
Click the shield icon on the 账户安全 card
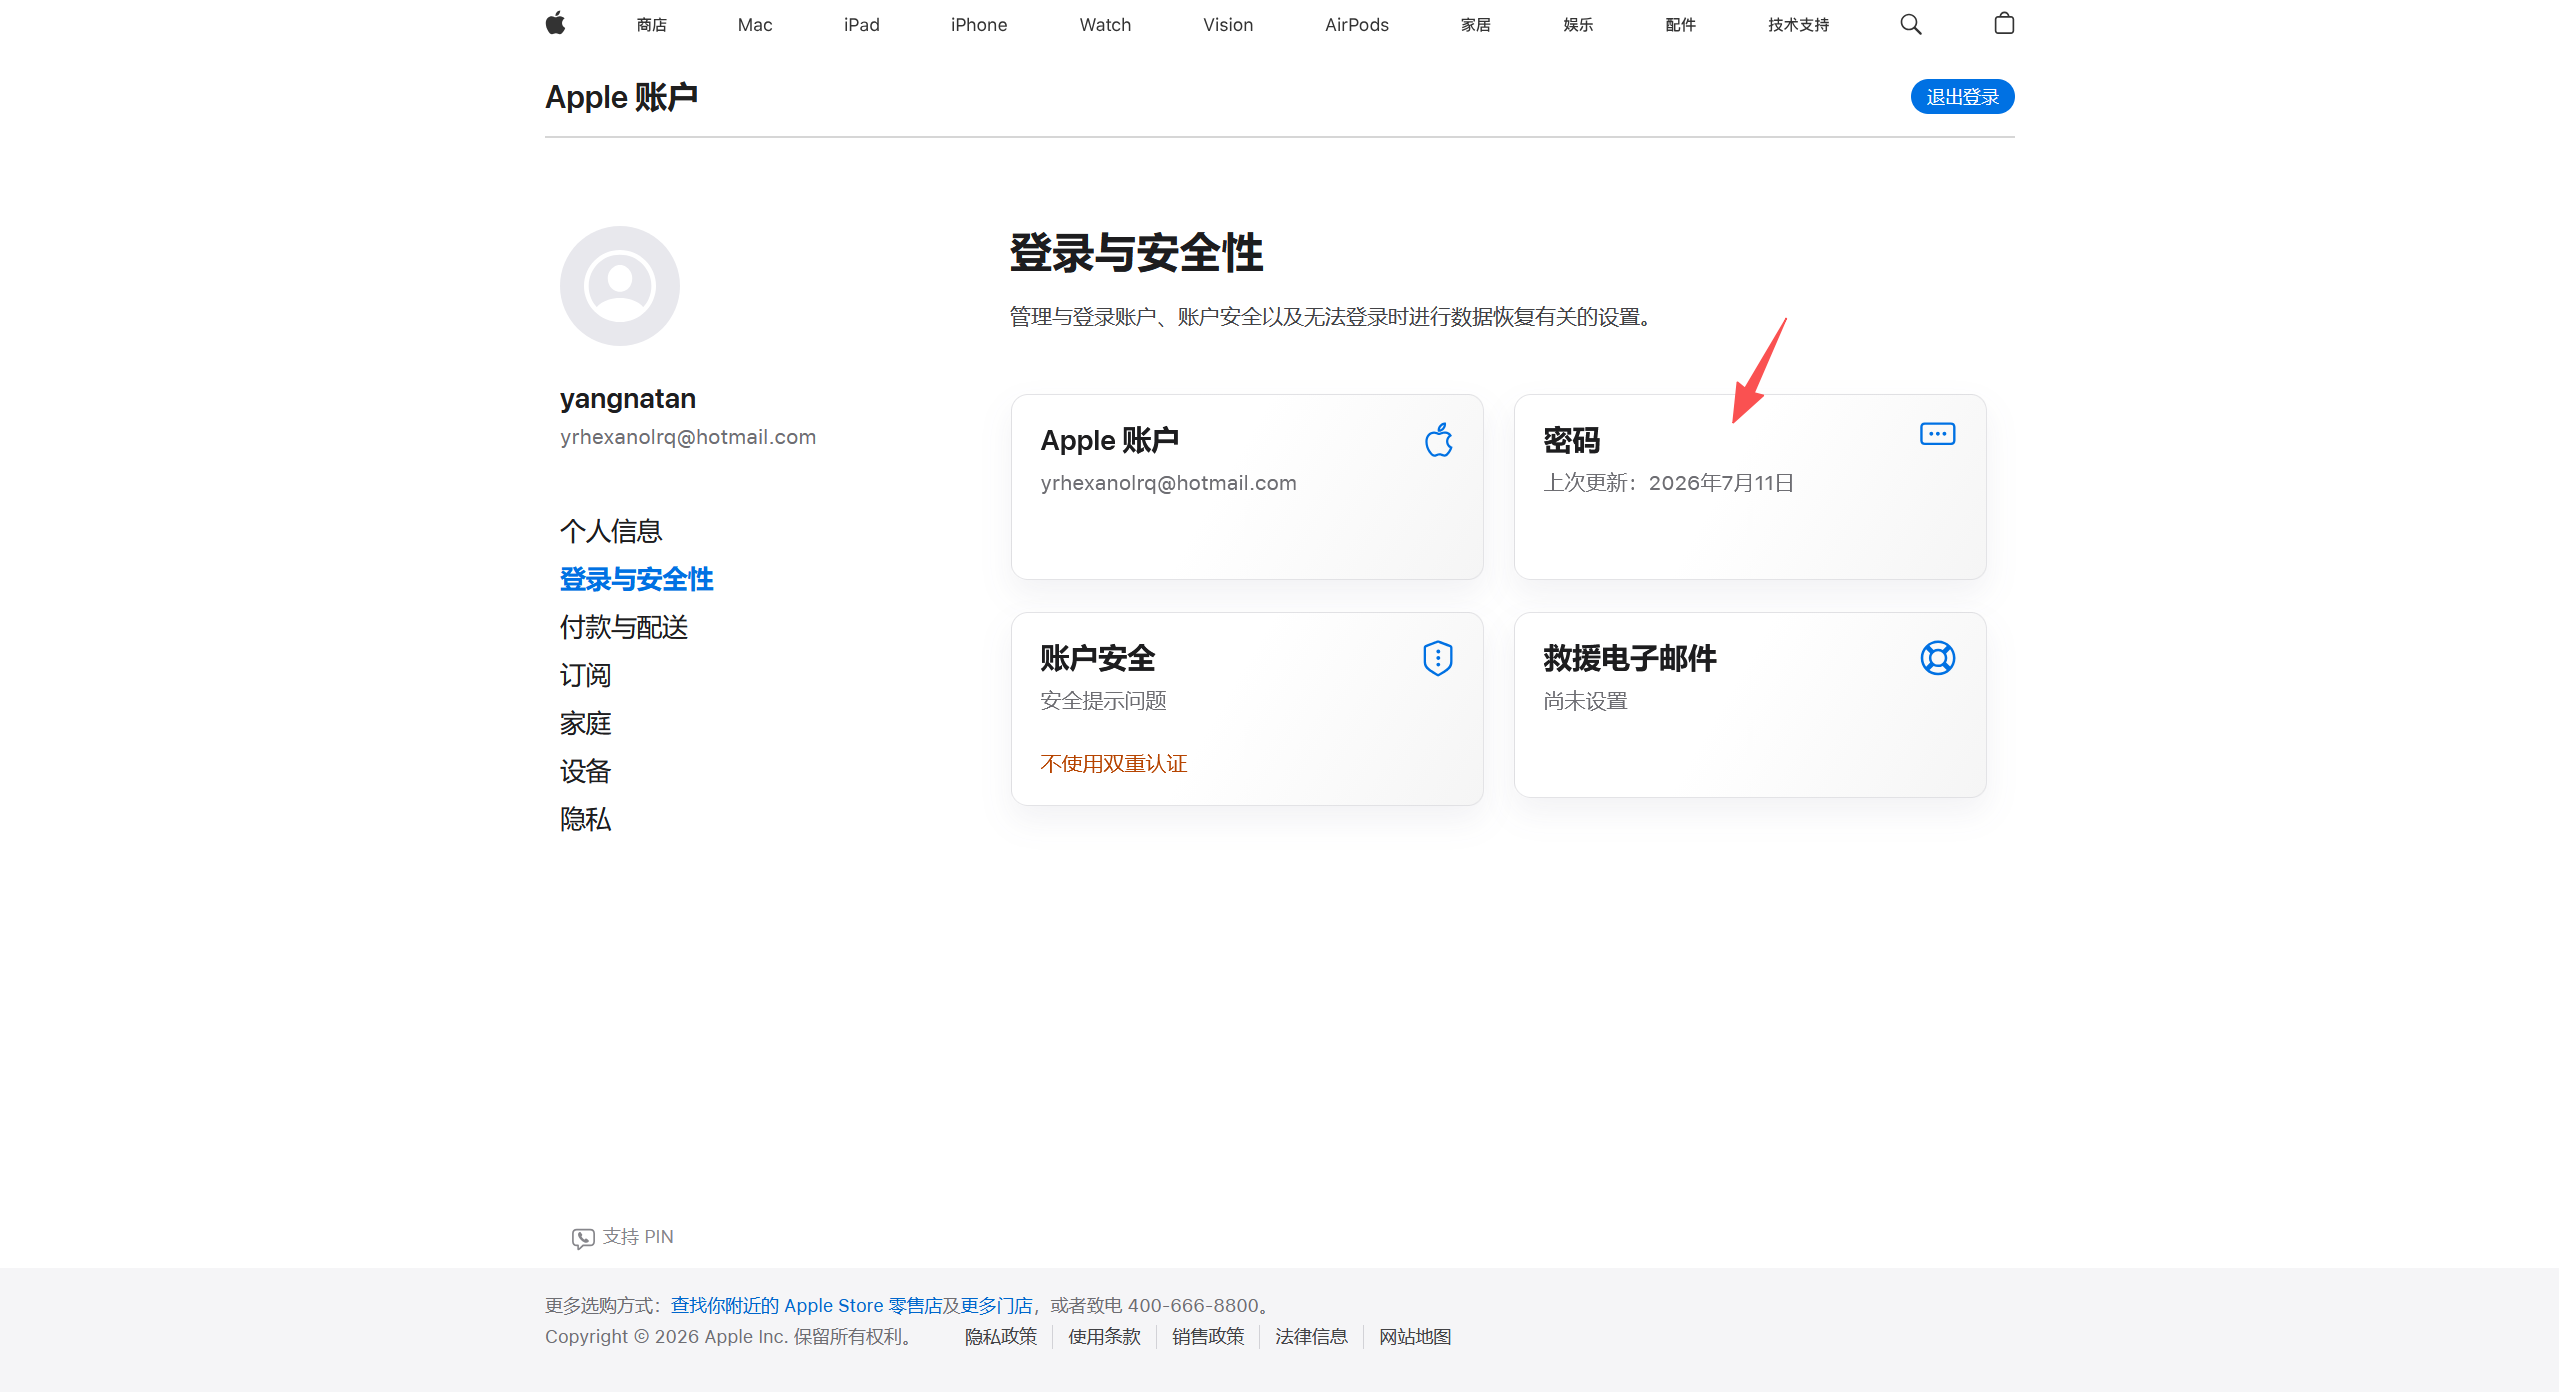pyautogui.click(x=1438, y=658)
